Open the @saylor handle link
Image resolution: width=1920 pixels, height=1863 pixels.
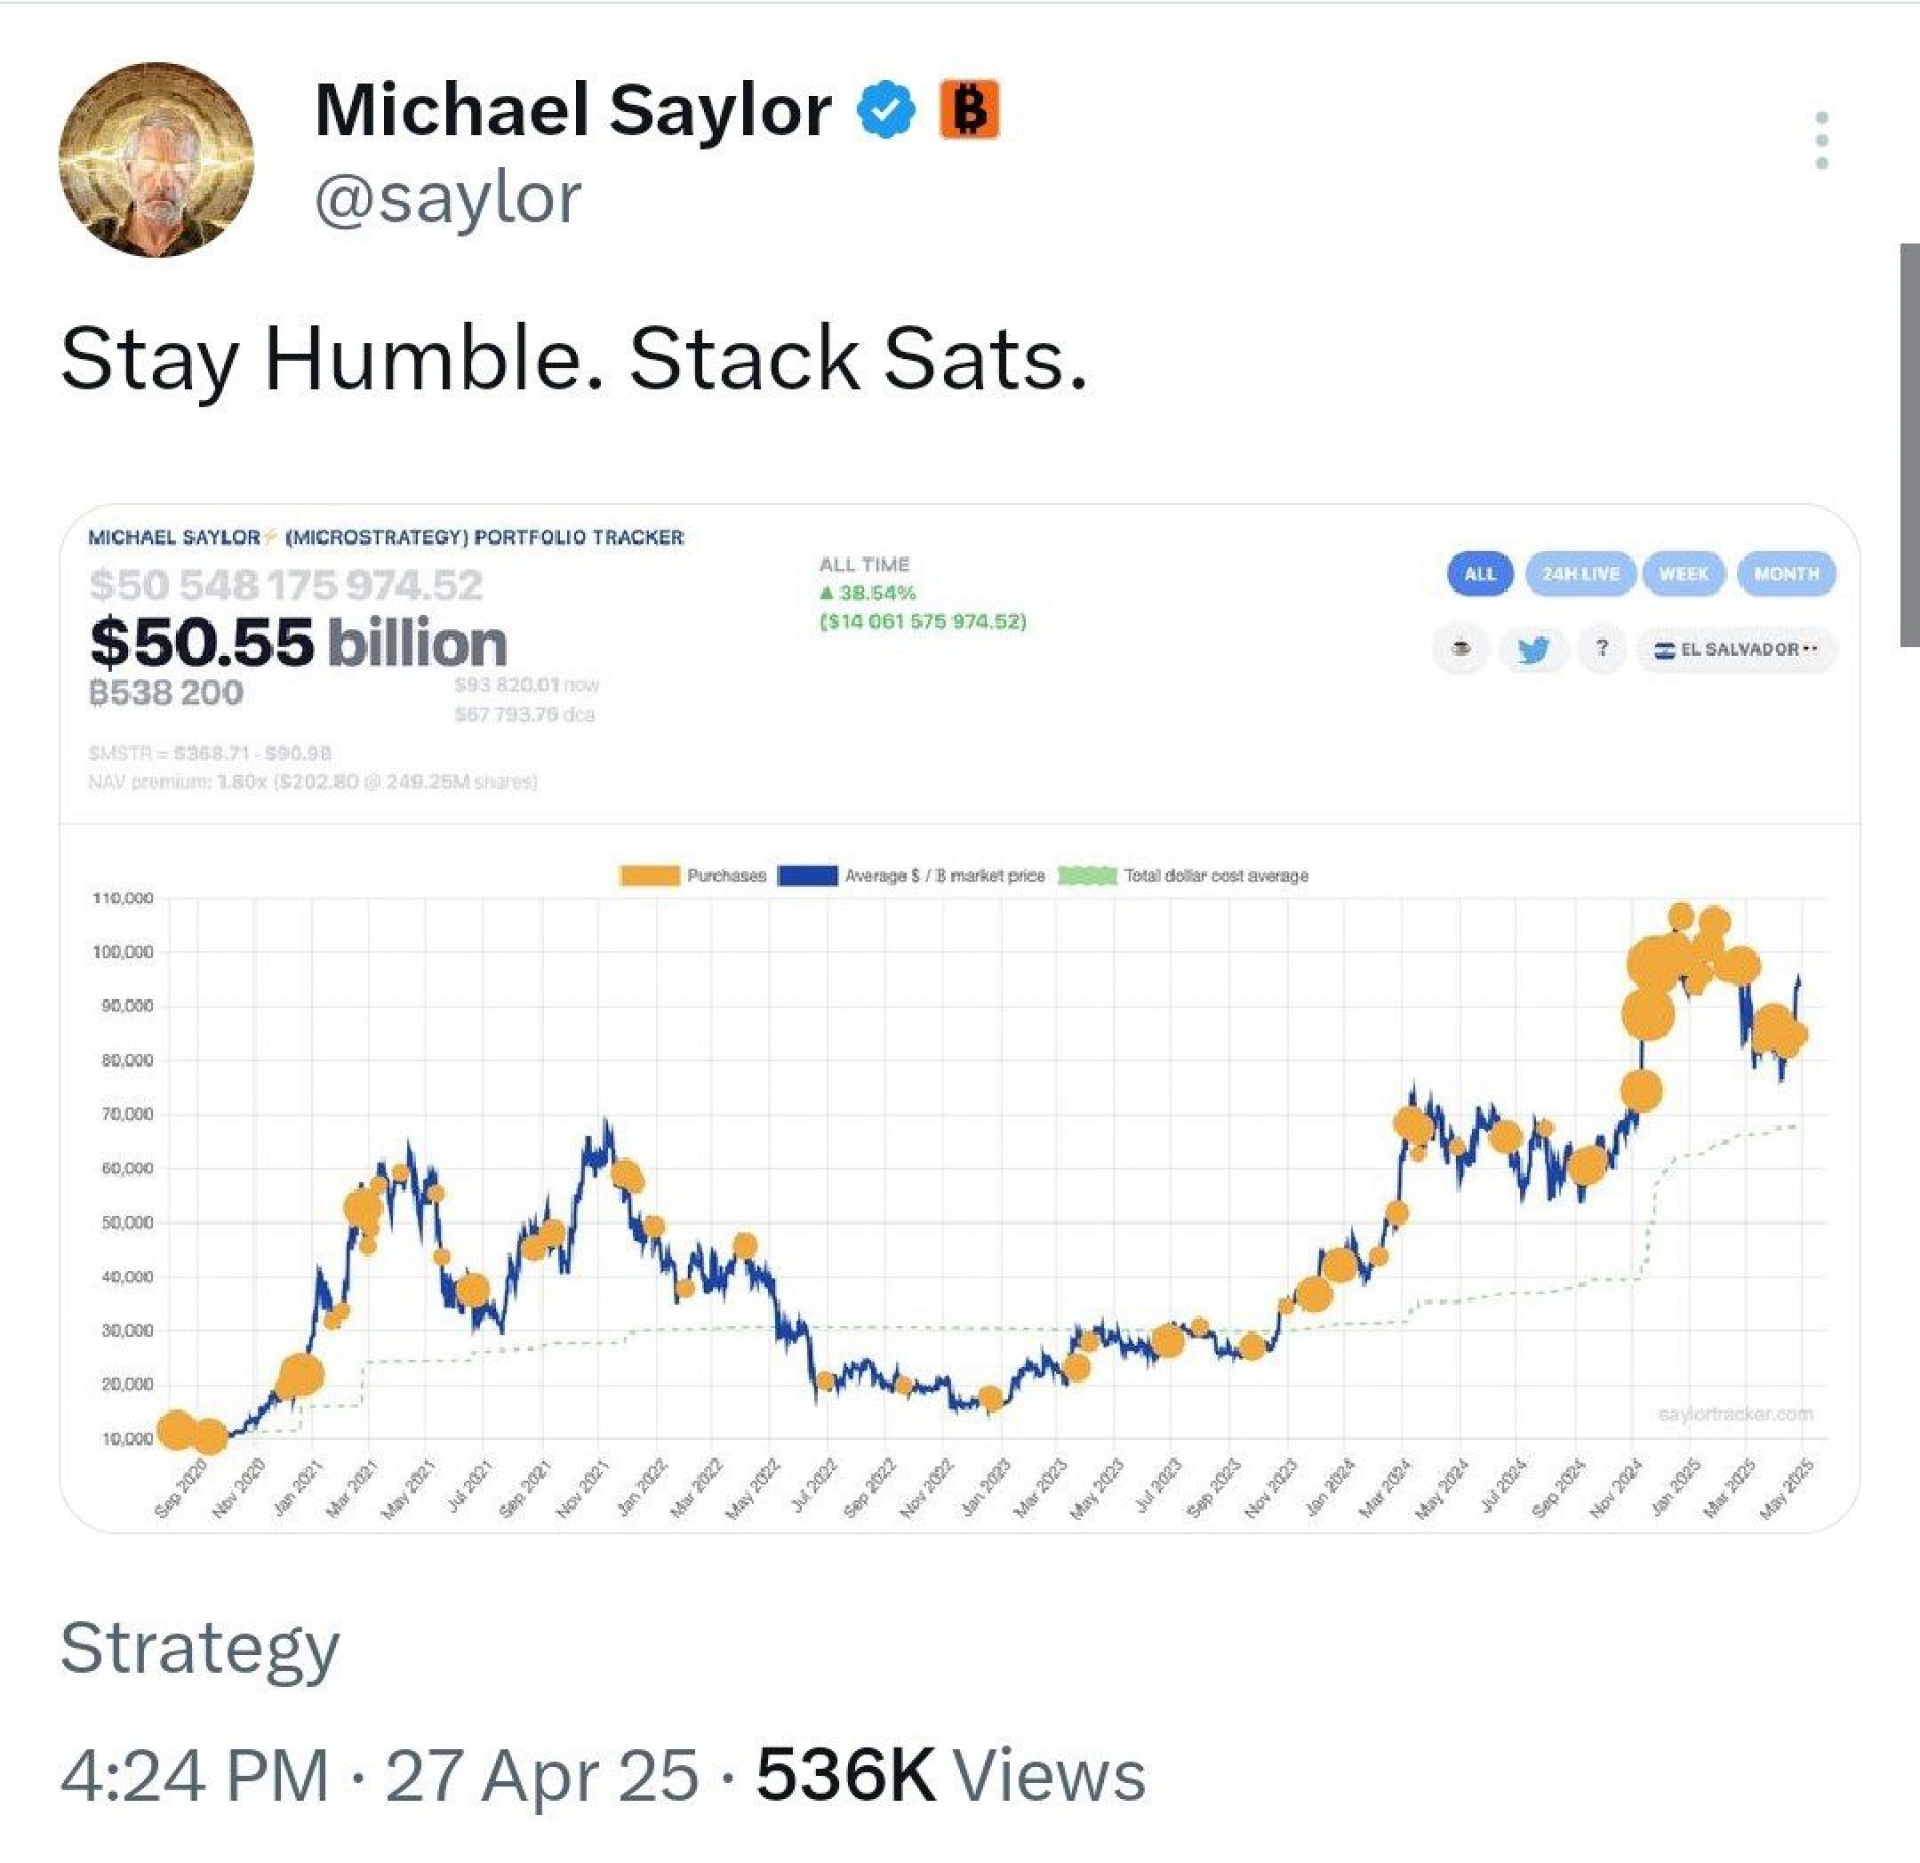tap(447, 198)
